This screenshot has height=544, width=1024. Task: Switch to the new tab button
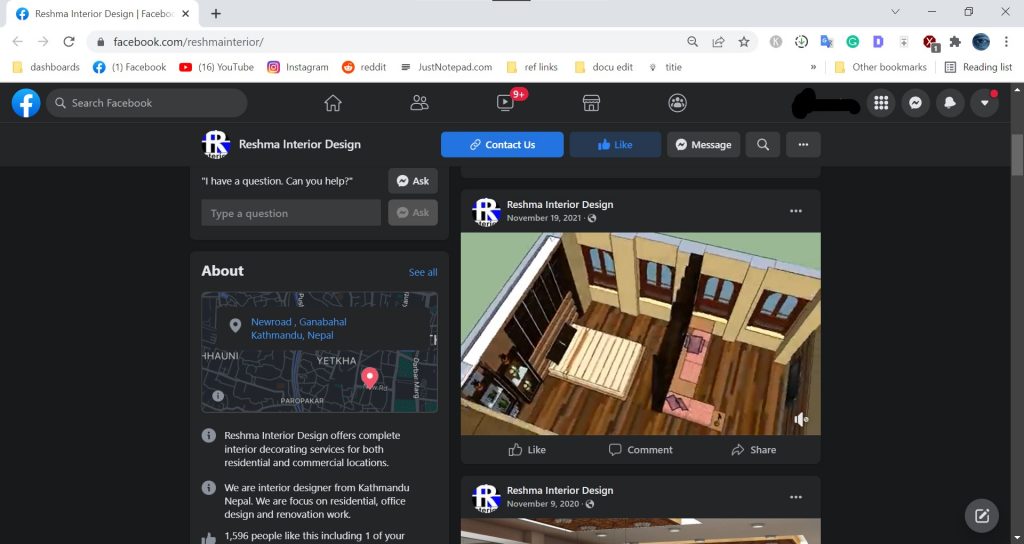pyautogui.click(x=216, y=14)
